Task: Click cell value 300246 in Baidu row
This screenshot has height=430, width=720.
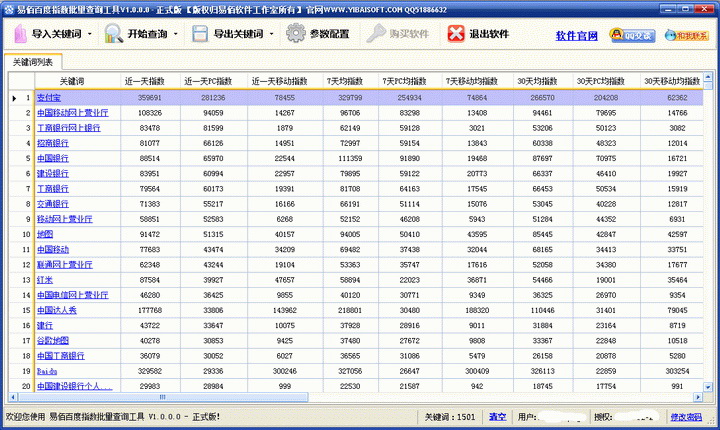Action: click(285, 371)
